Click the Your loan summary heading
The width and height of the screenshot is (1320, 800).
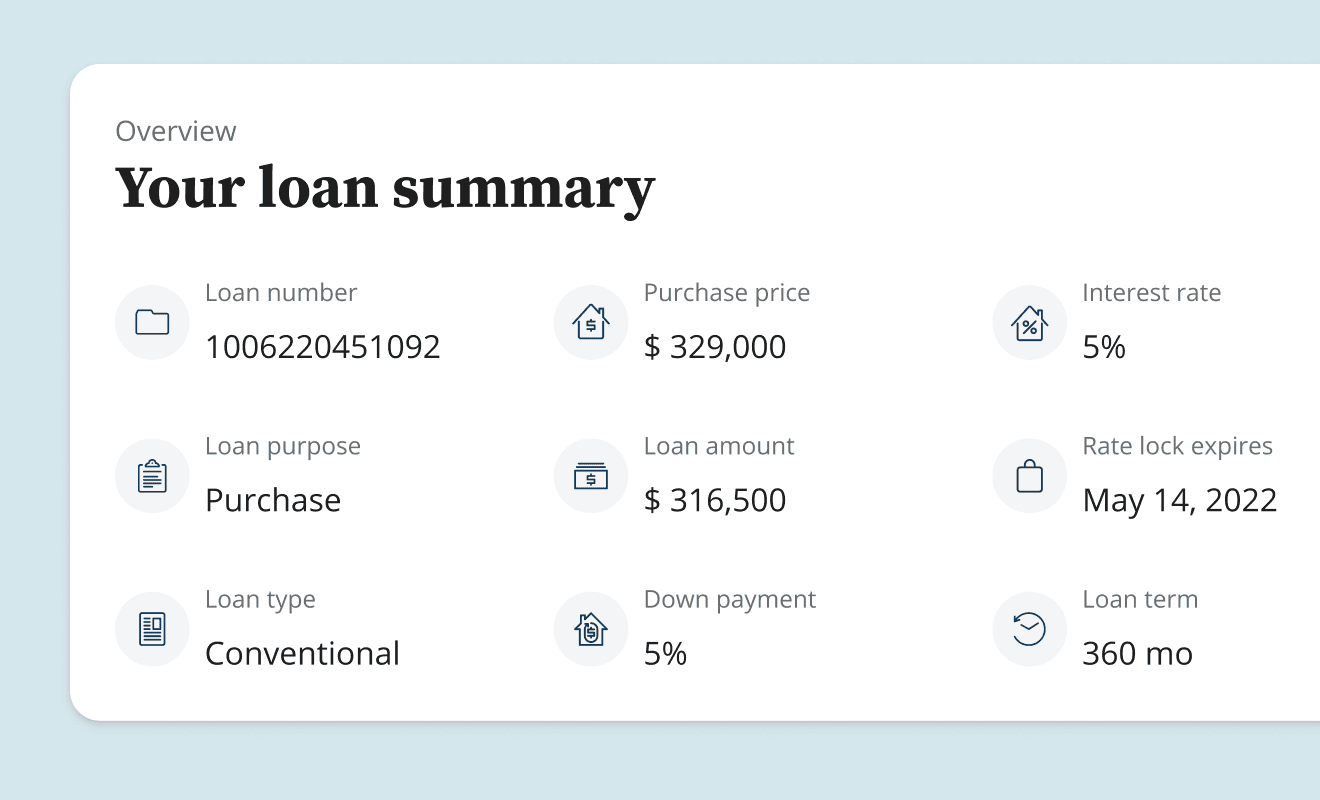[x=385, y=188]
